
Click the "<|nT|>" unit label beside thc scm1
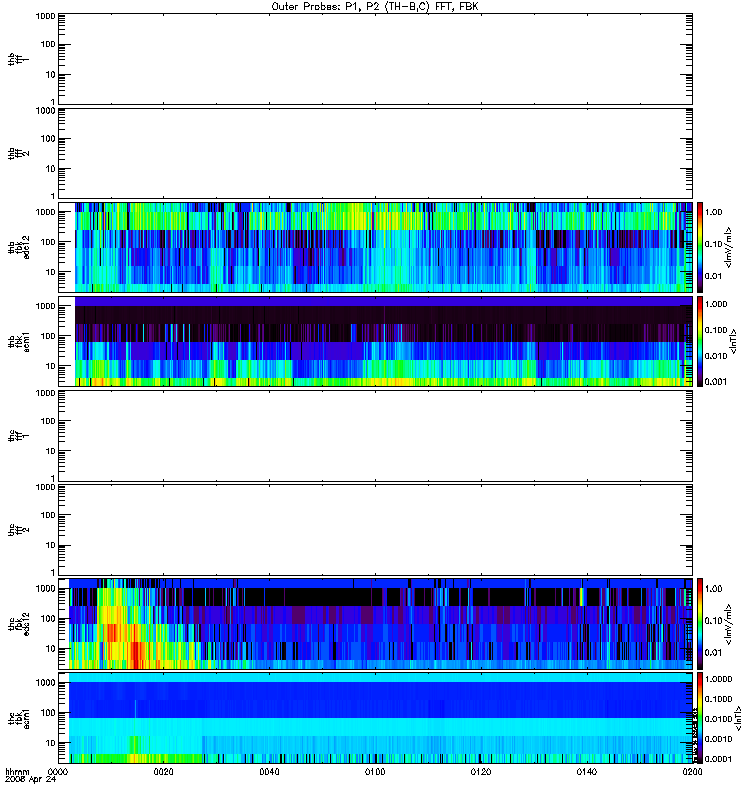point(738,718)
